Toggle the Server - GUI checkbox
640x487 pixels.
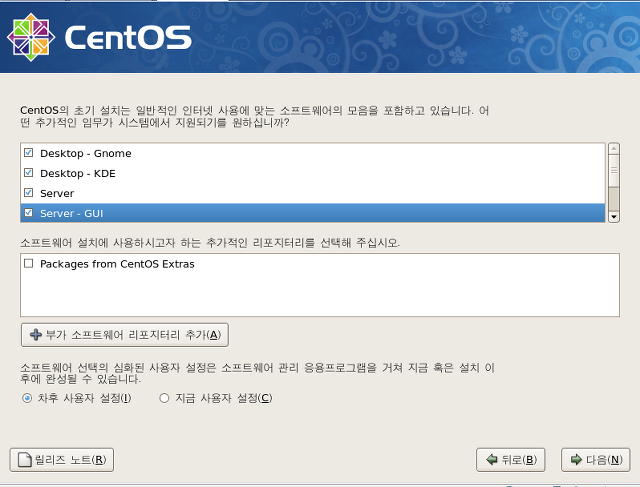coord(29,213)
